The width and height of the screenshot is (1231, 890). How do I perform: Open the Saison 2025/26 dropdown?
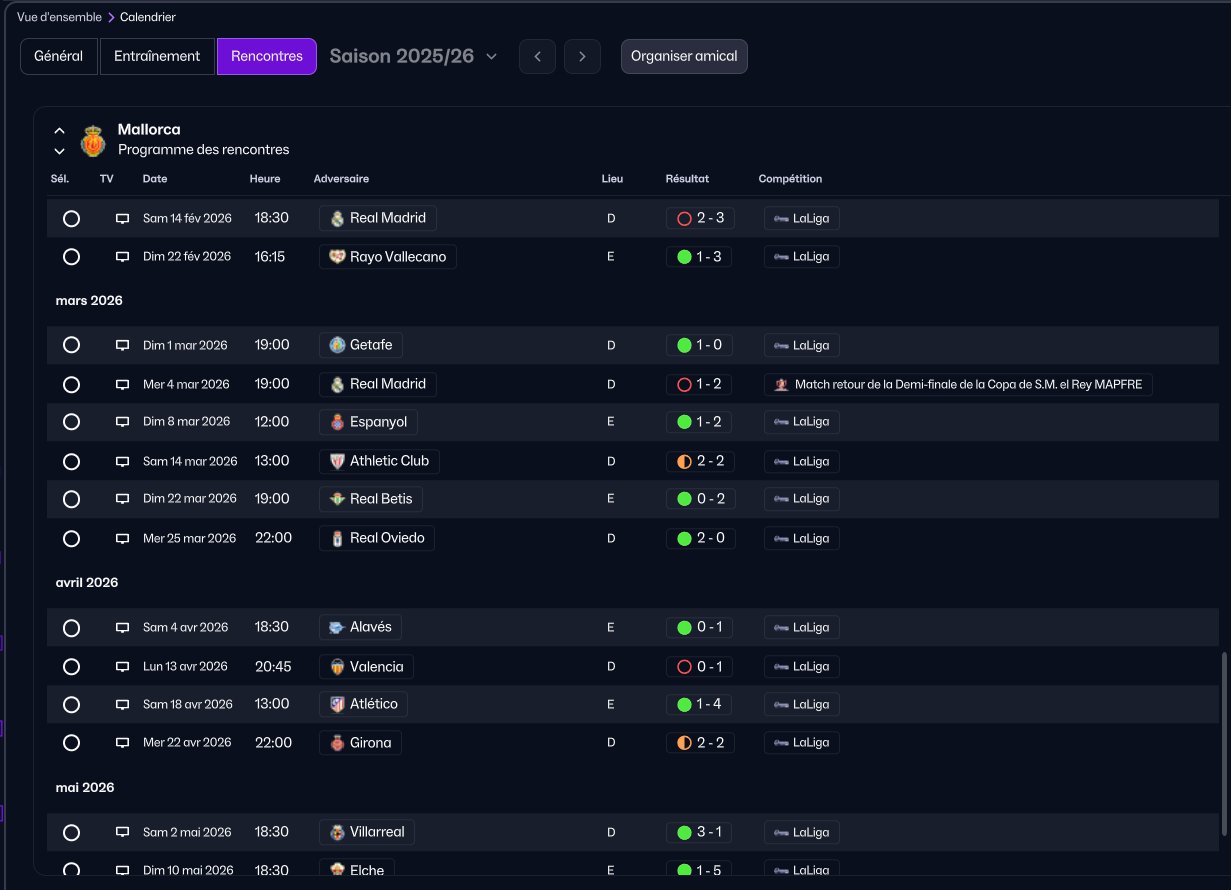pos(413,56)
